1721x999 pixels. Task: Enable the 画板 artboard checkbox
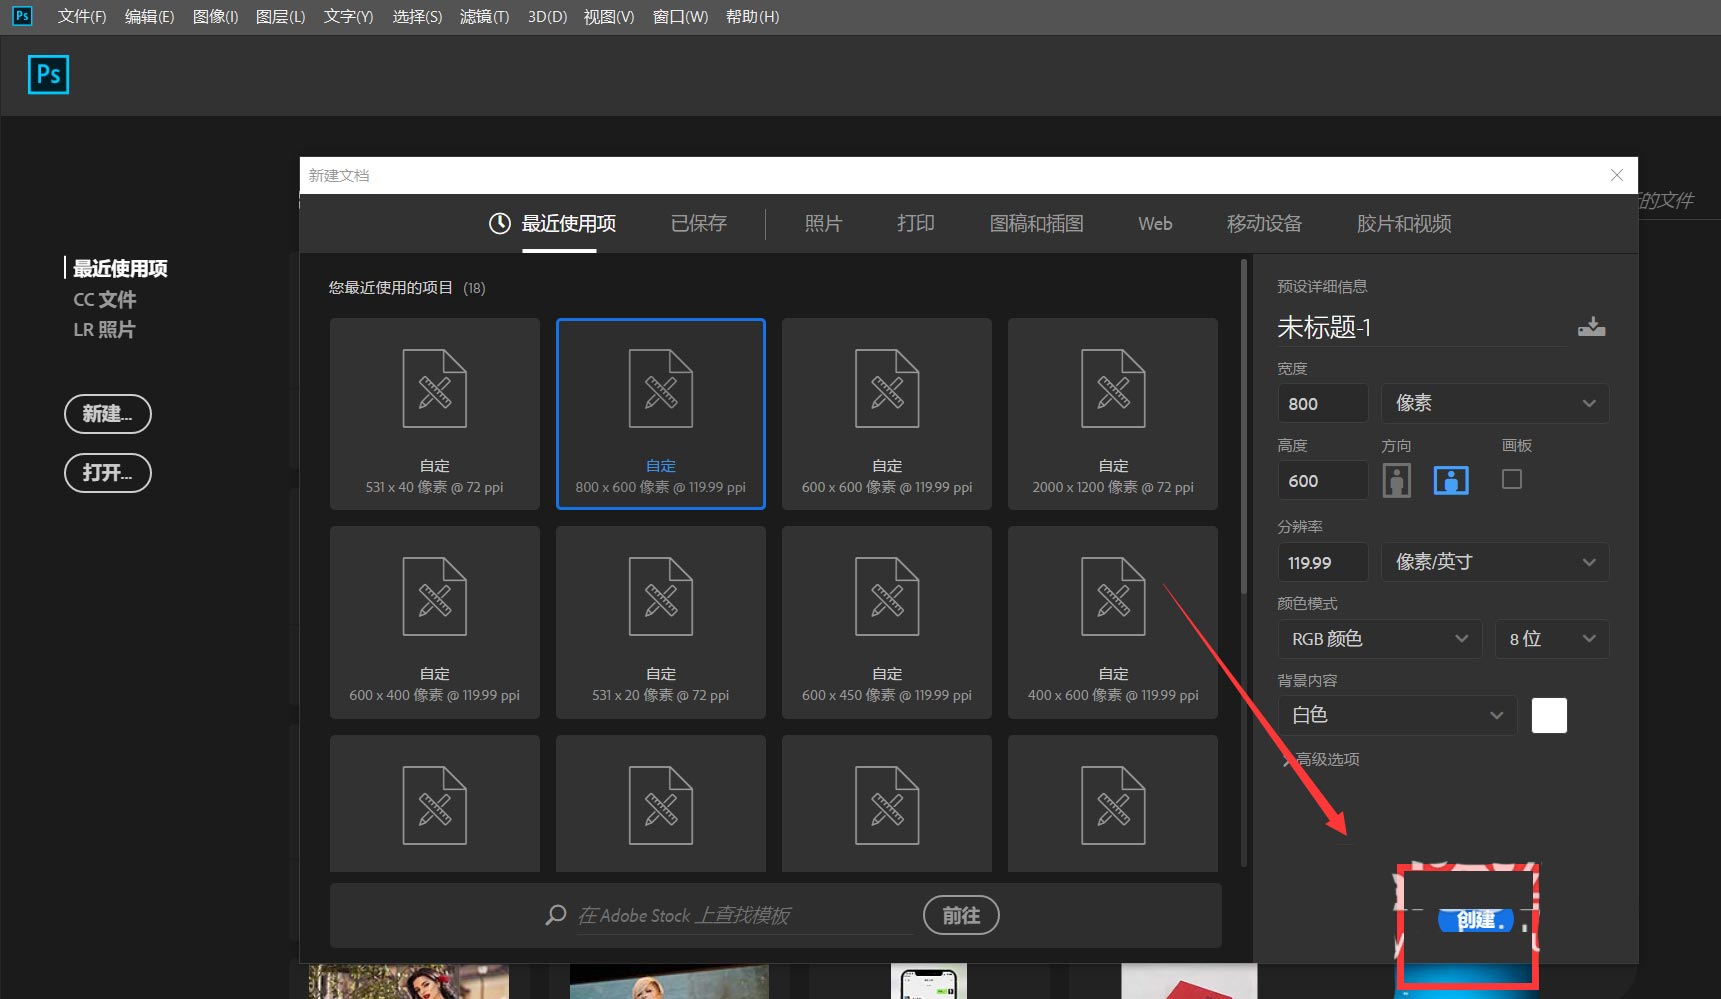pyautogui.click(x=1512, y=479)
